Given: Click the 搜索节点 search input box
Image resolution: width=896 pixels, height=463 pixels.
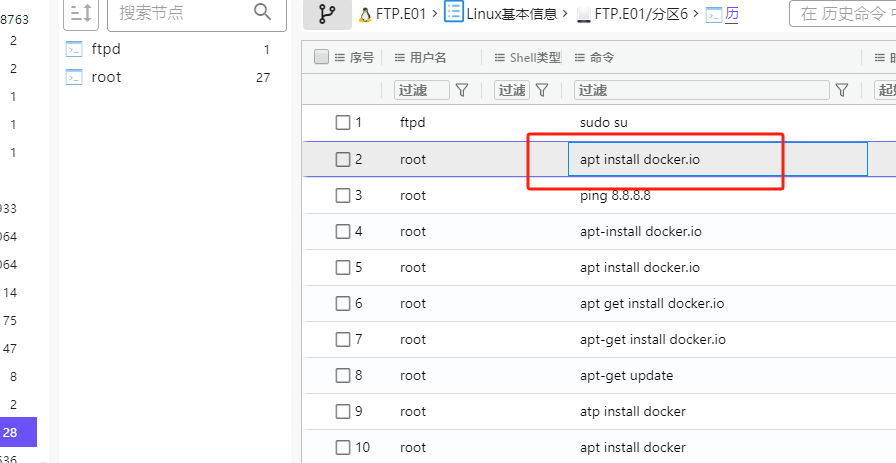Looking at the screenshot, I should tap(180, 13).
